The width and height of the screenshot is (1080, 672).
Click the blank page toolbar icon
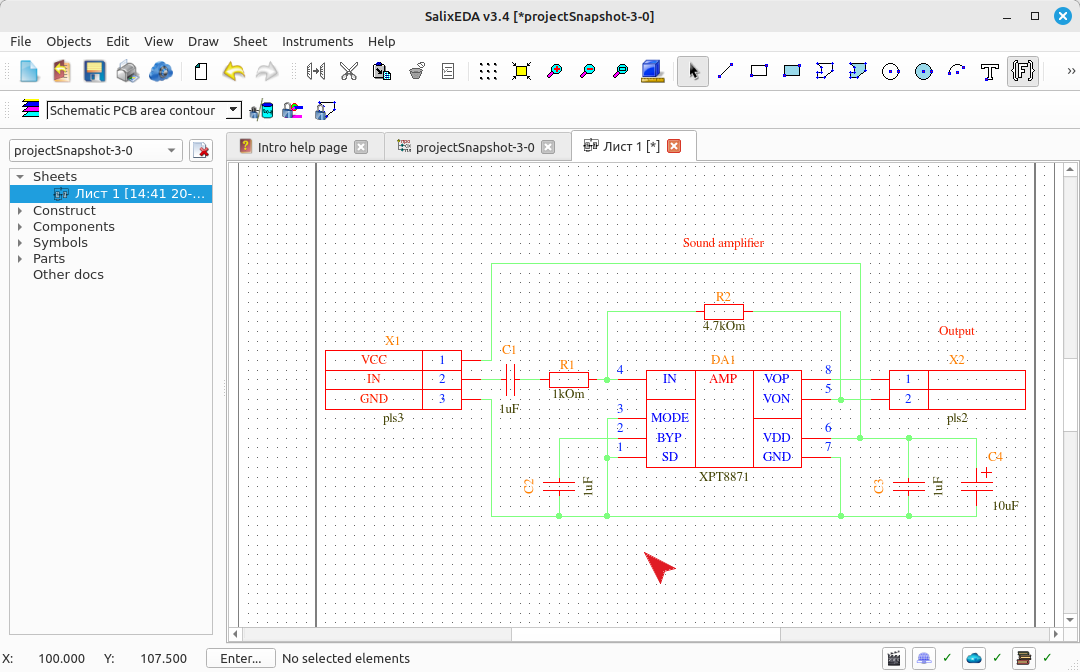[200, 71]
